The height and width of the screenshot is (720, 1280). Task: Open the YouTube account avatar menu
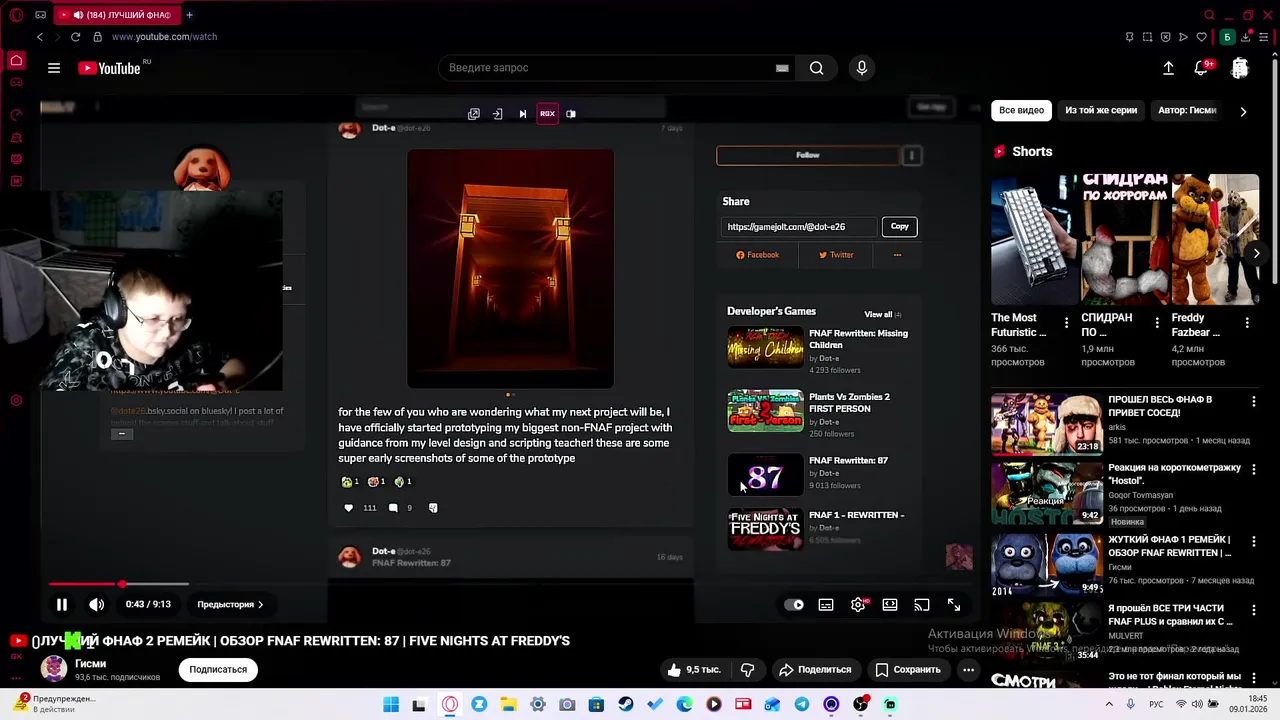coord(1240,68)
